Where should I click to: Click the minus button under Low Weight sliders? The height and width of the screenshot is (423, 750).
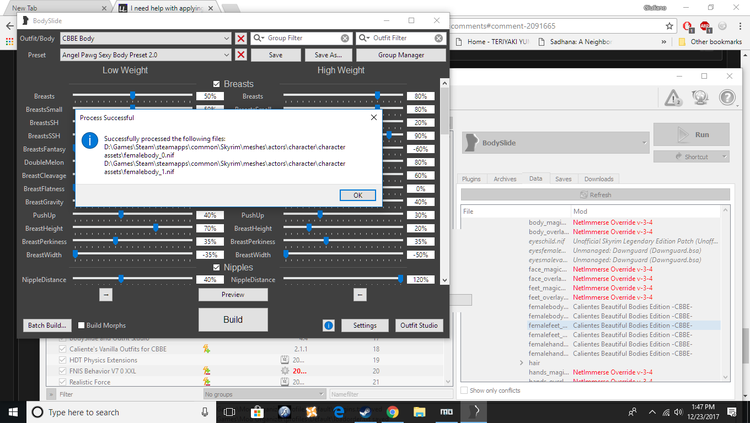coord(106,295)
